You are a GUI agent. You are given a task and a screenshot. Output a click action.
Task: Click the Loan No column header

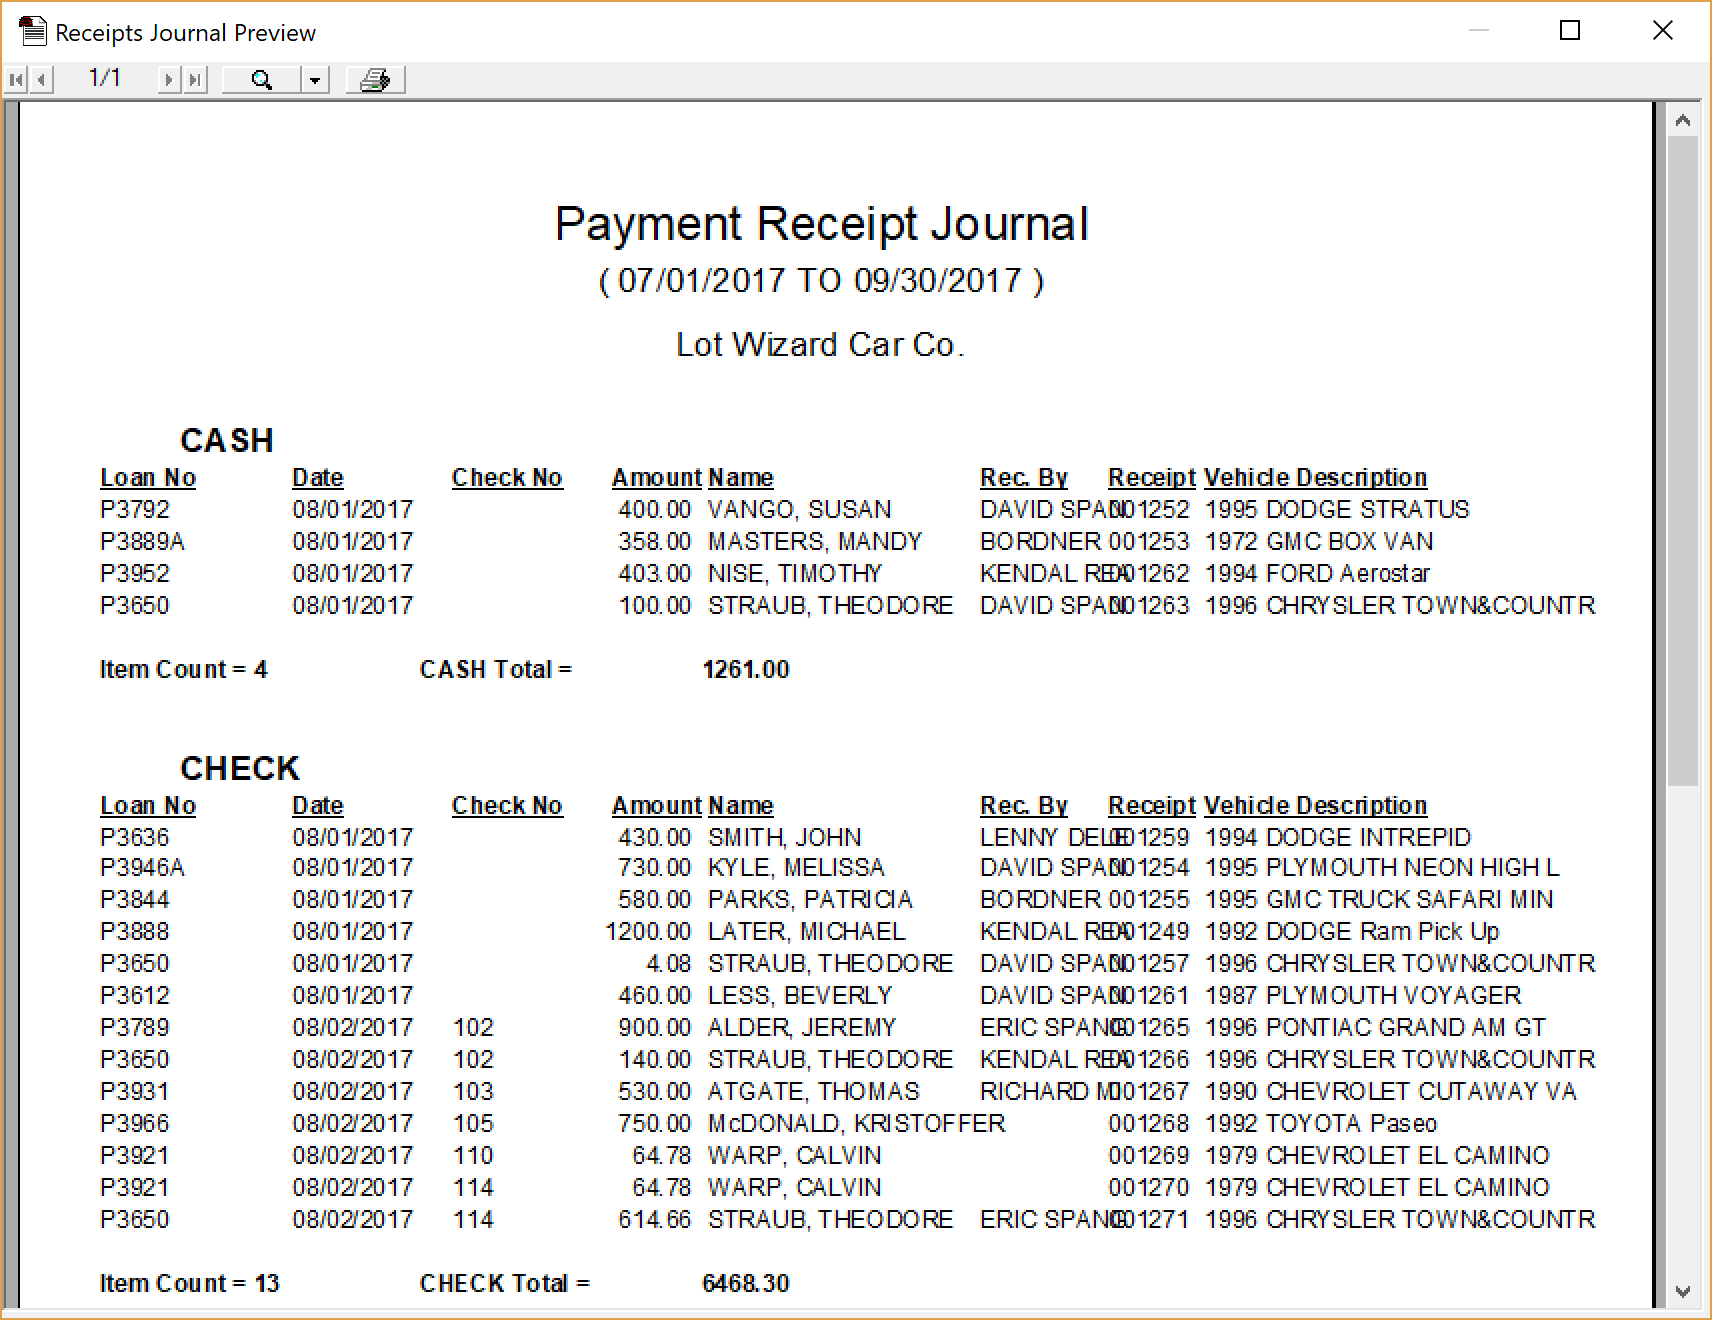pos(147,478)
